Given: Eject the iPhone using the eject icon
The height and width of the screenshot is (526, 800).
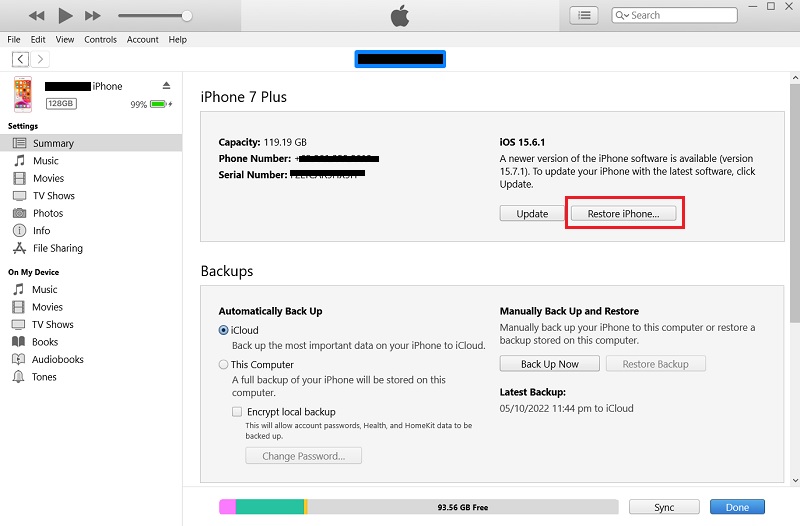Looking at the screenshot, I should tap(167, 86).
